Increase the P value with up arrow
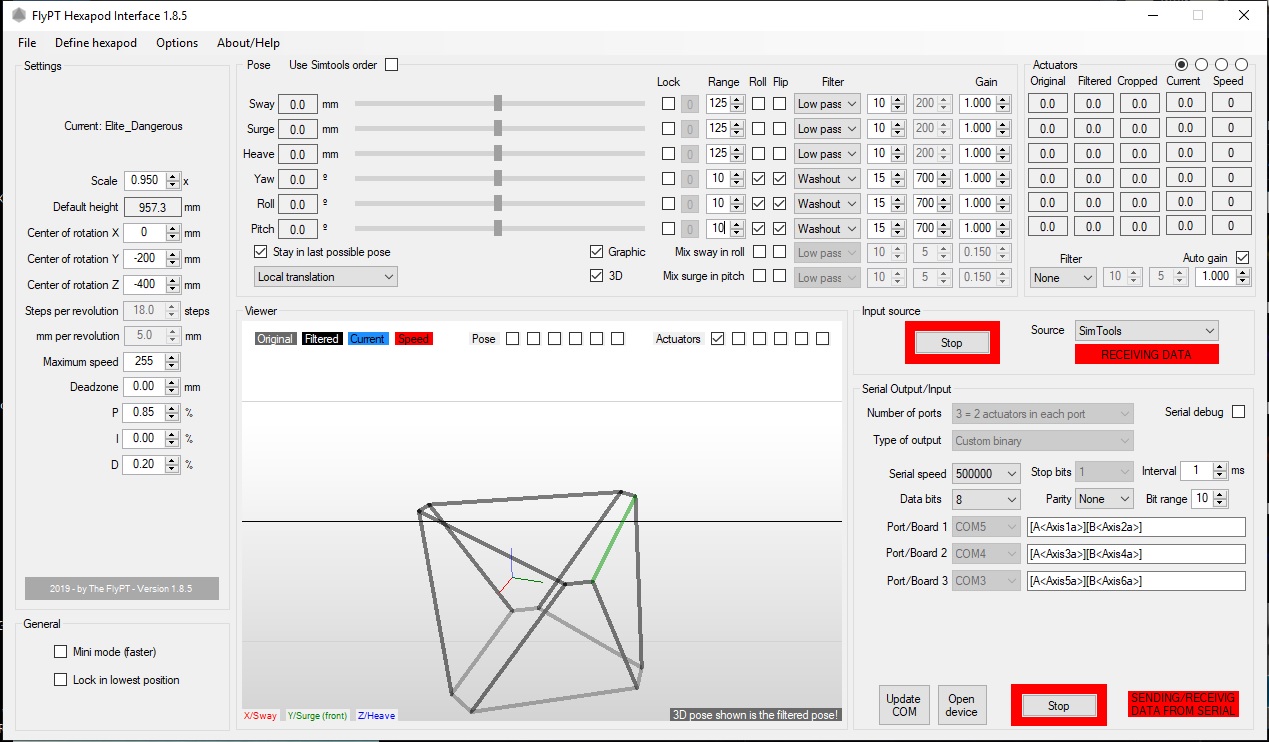This screenshot has width=1269, height=742. pyautogui.click(x=173, y=408)
